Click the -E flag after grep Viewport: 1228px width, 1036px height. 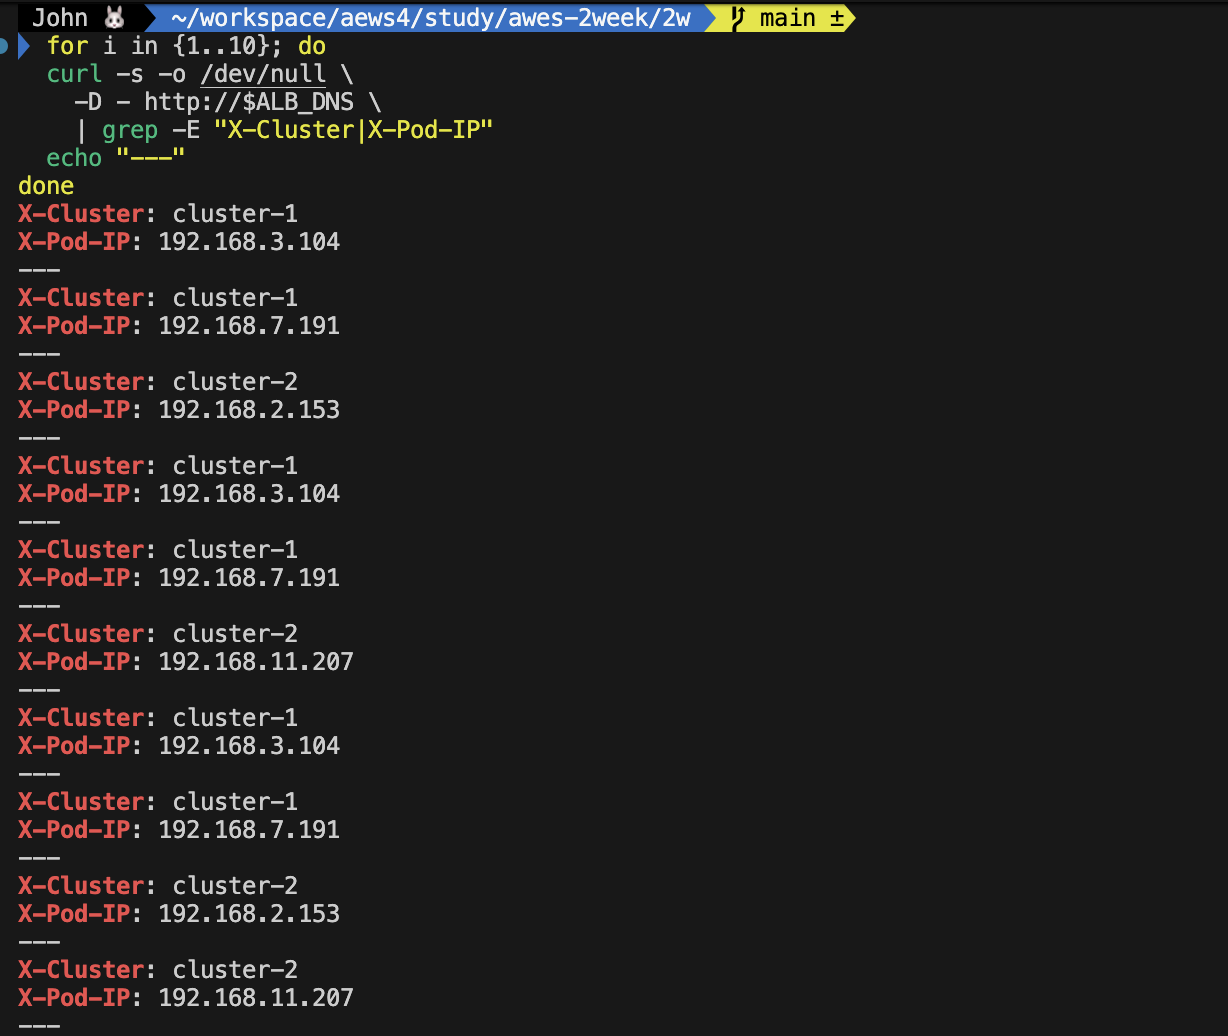point(186,130)
